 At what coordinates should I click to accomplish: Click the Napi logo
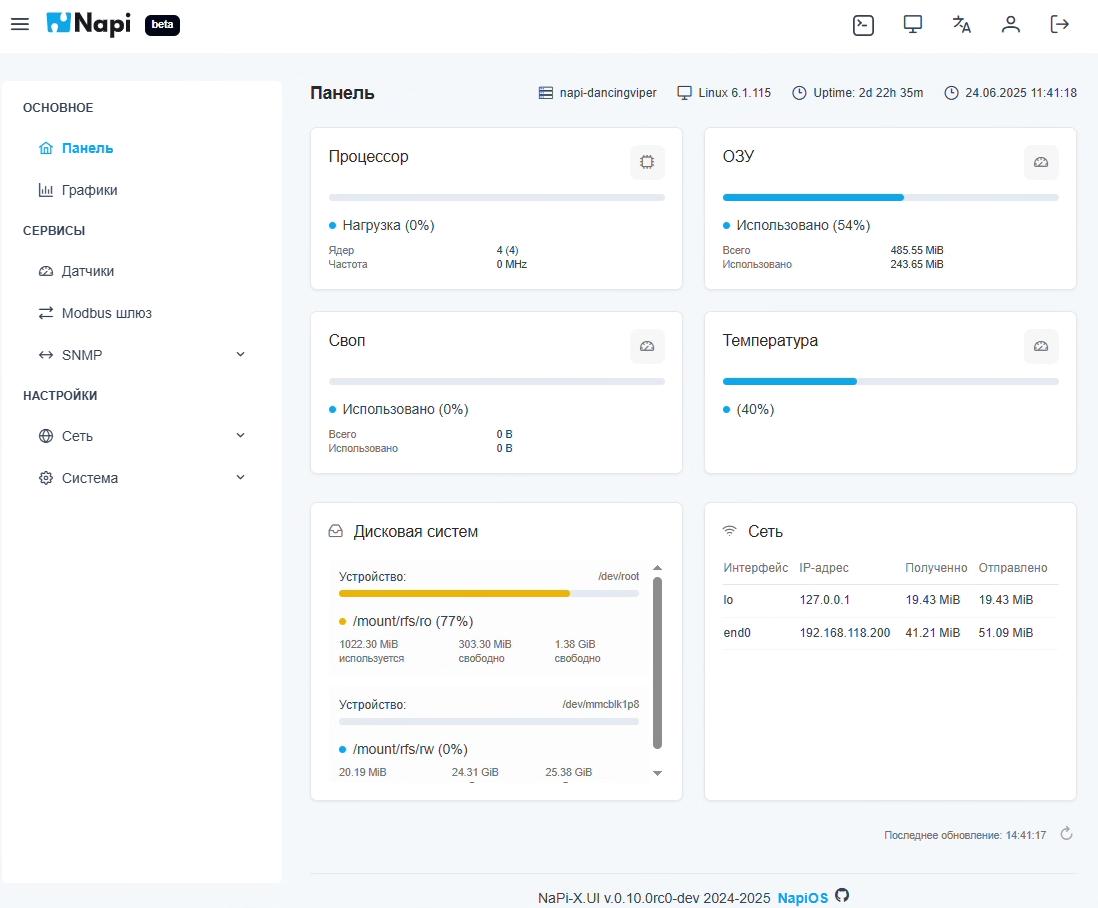(89, 24)
